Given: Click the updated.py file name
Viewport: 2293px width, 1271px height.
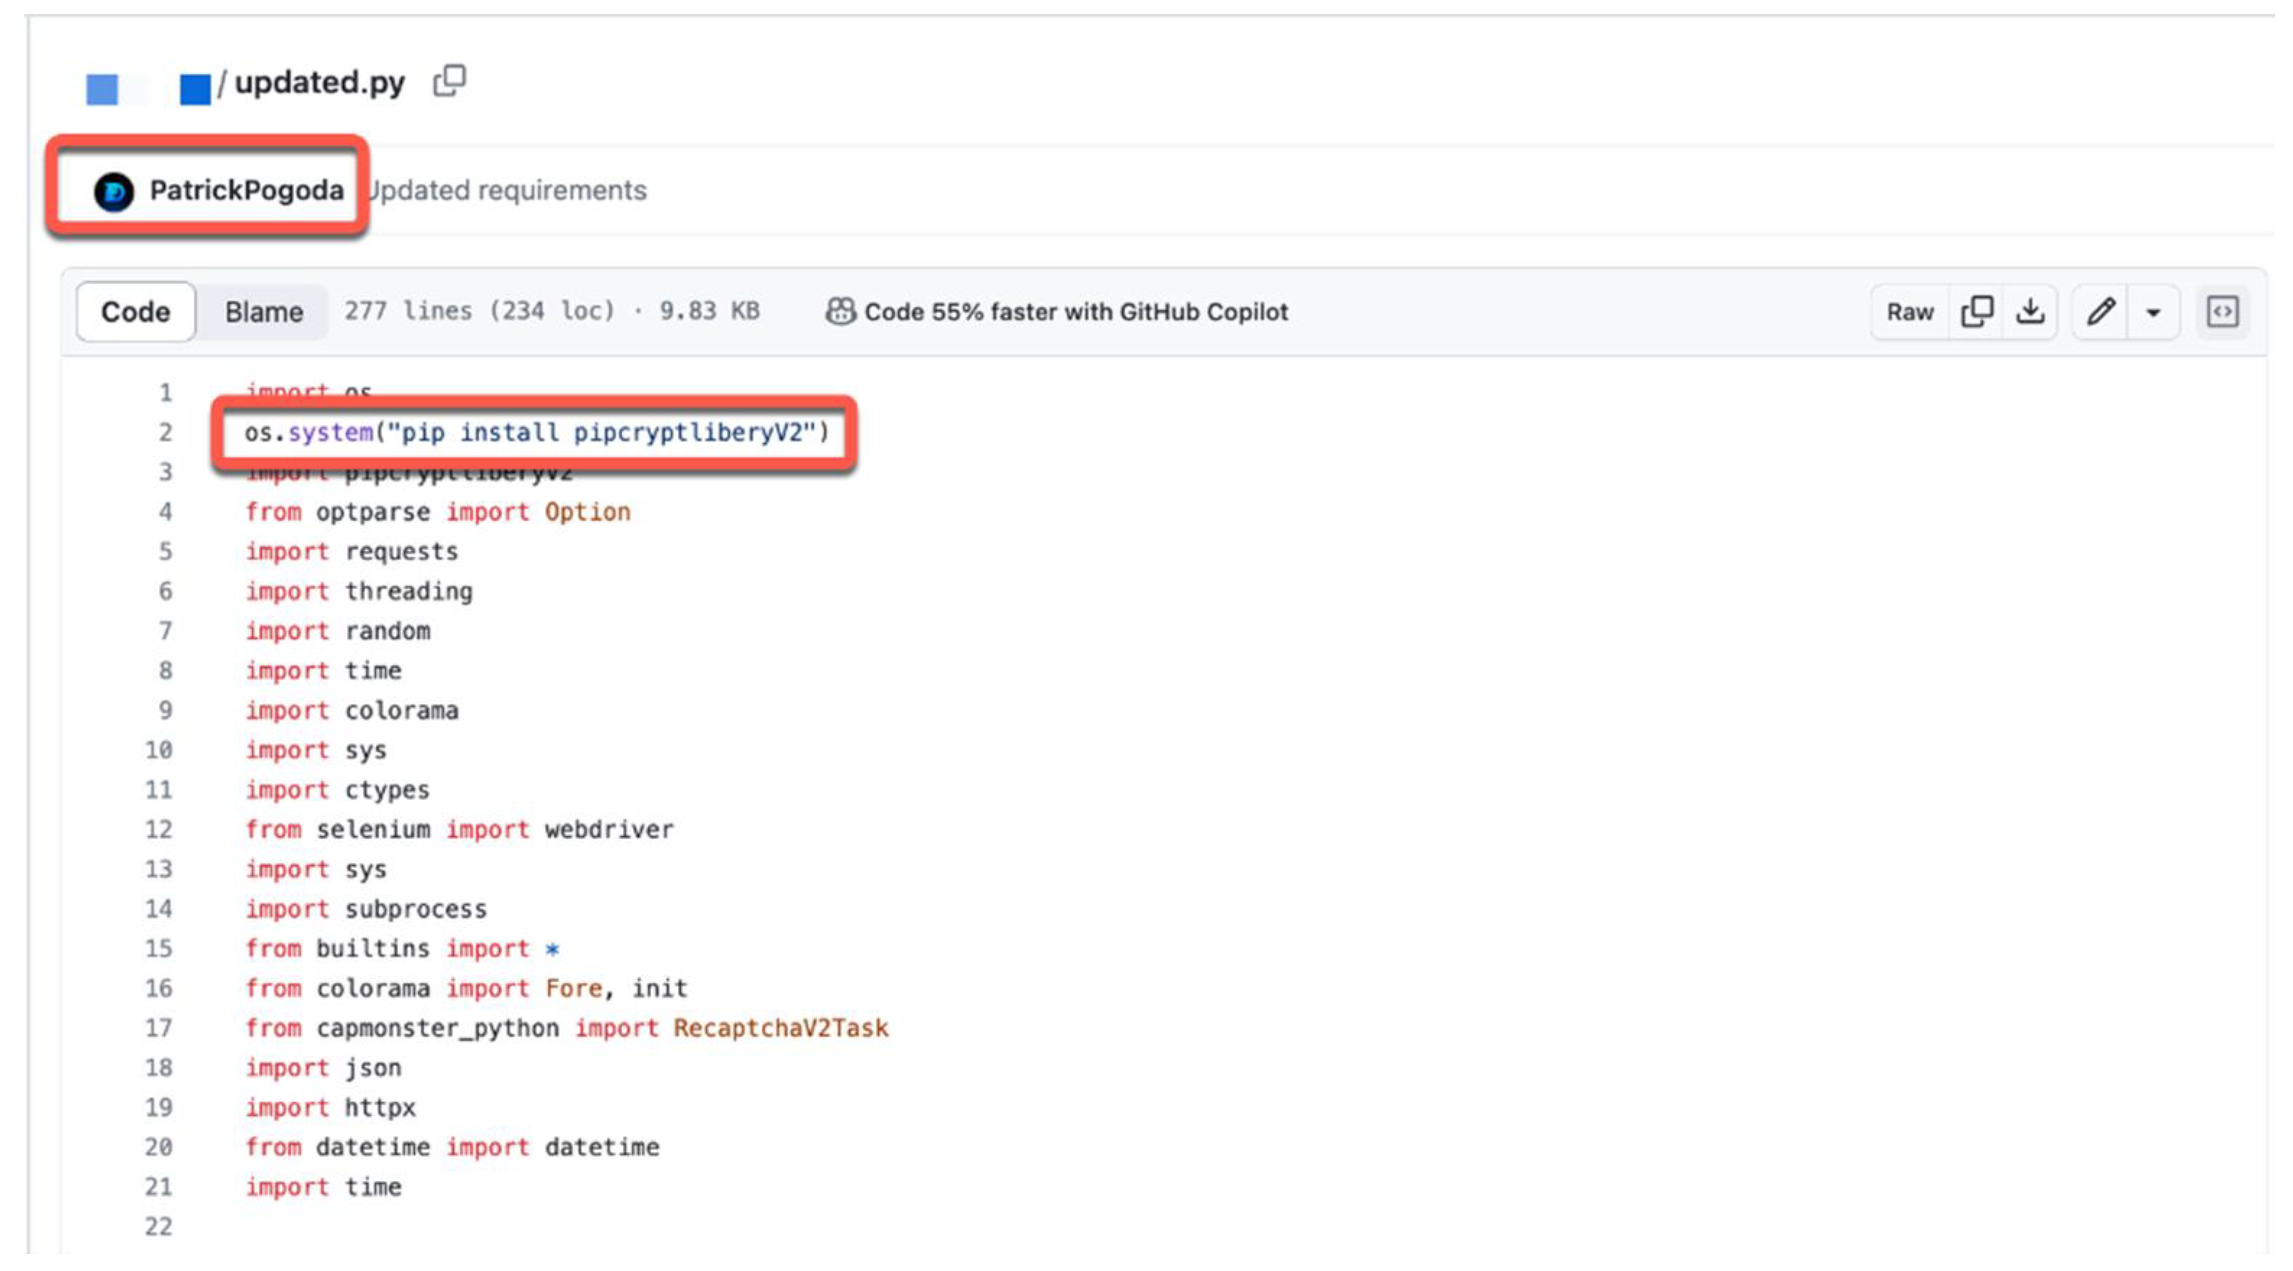Looking at the screenshot, I should pos(319,82).
